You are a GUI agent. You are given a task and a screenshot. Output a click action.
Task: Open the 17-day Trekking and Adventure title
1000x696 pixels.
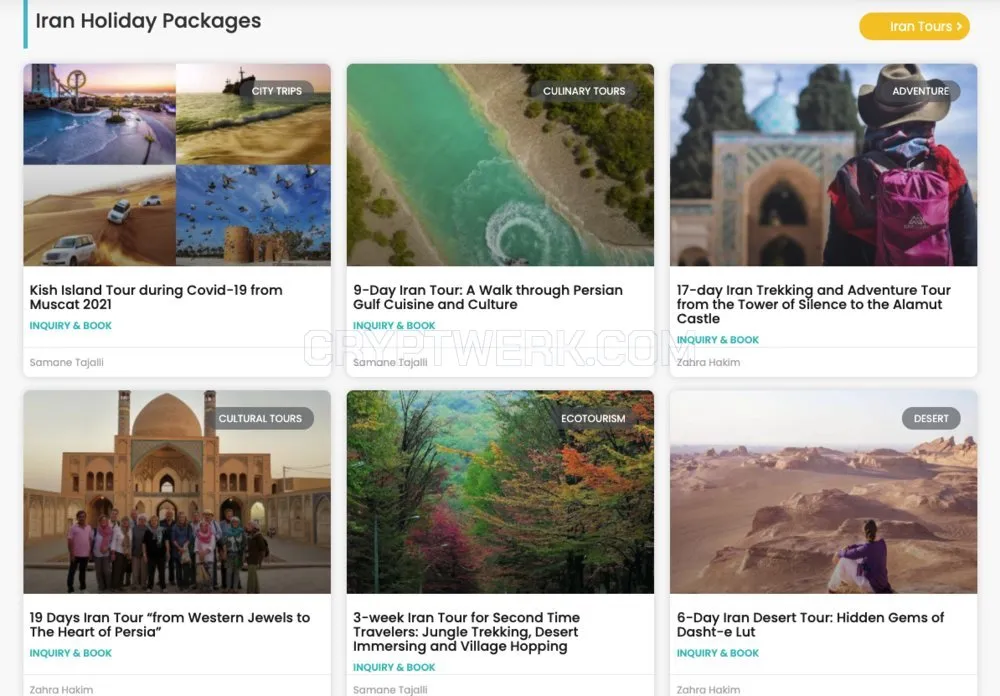[x=814, y=304]
